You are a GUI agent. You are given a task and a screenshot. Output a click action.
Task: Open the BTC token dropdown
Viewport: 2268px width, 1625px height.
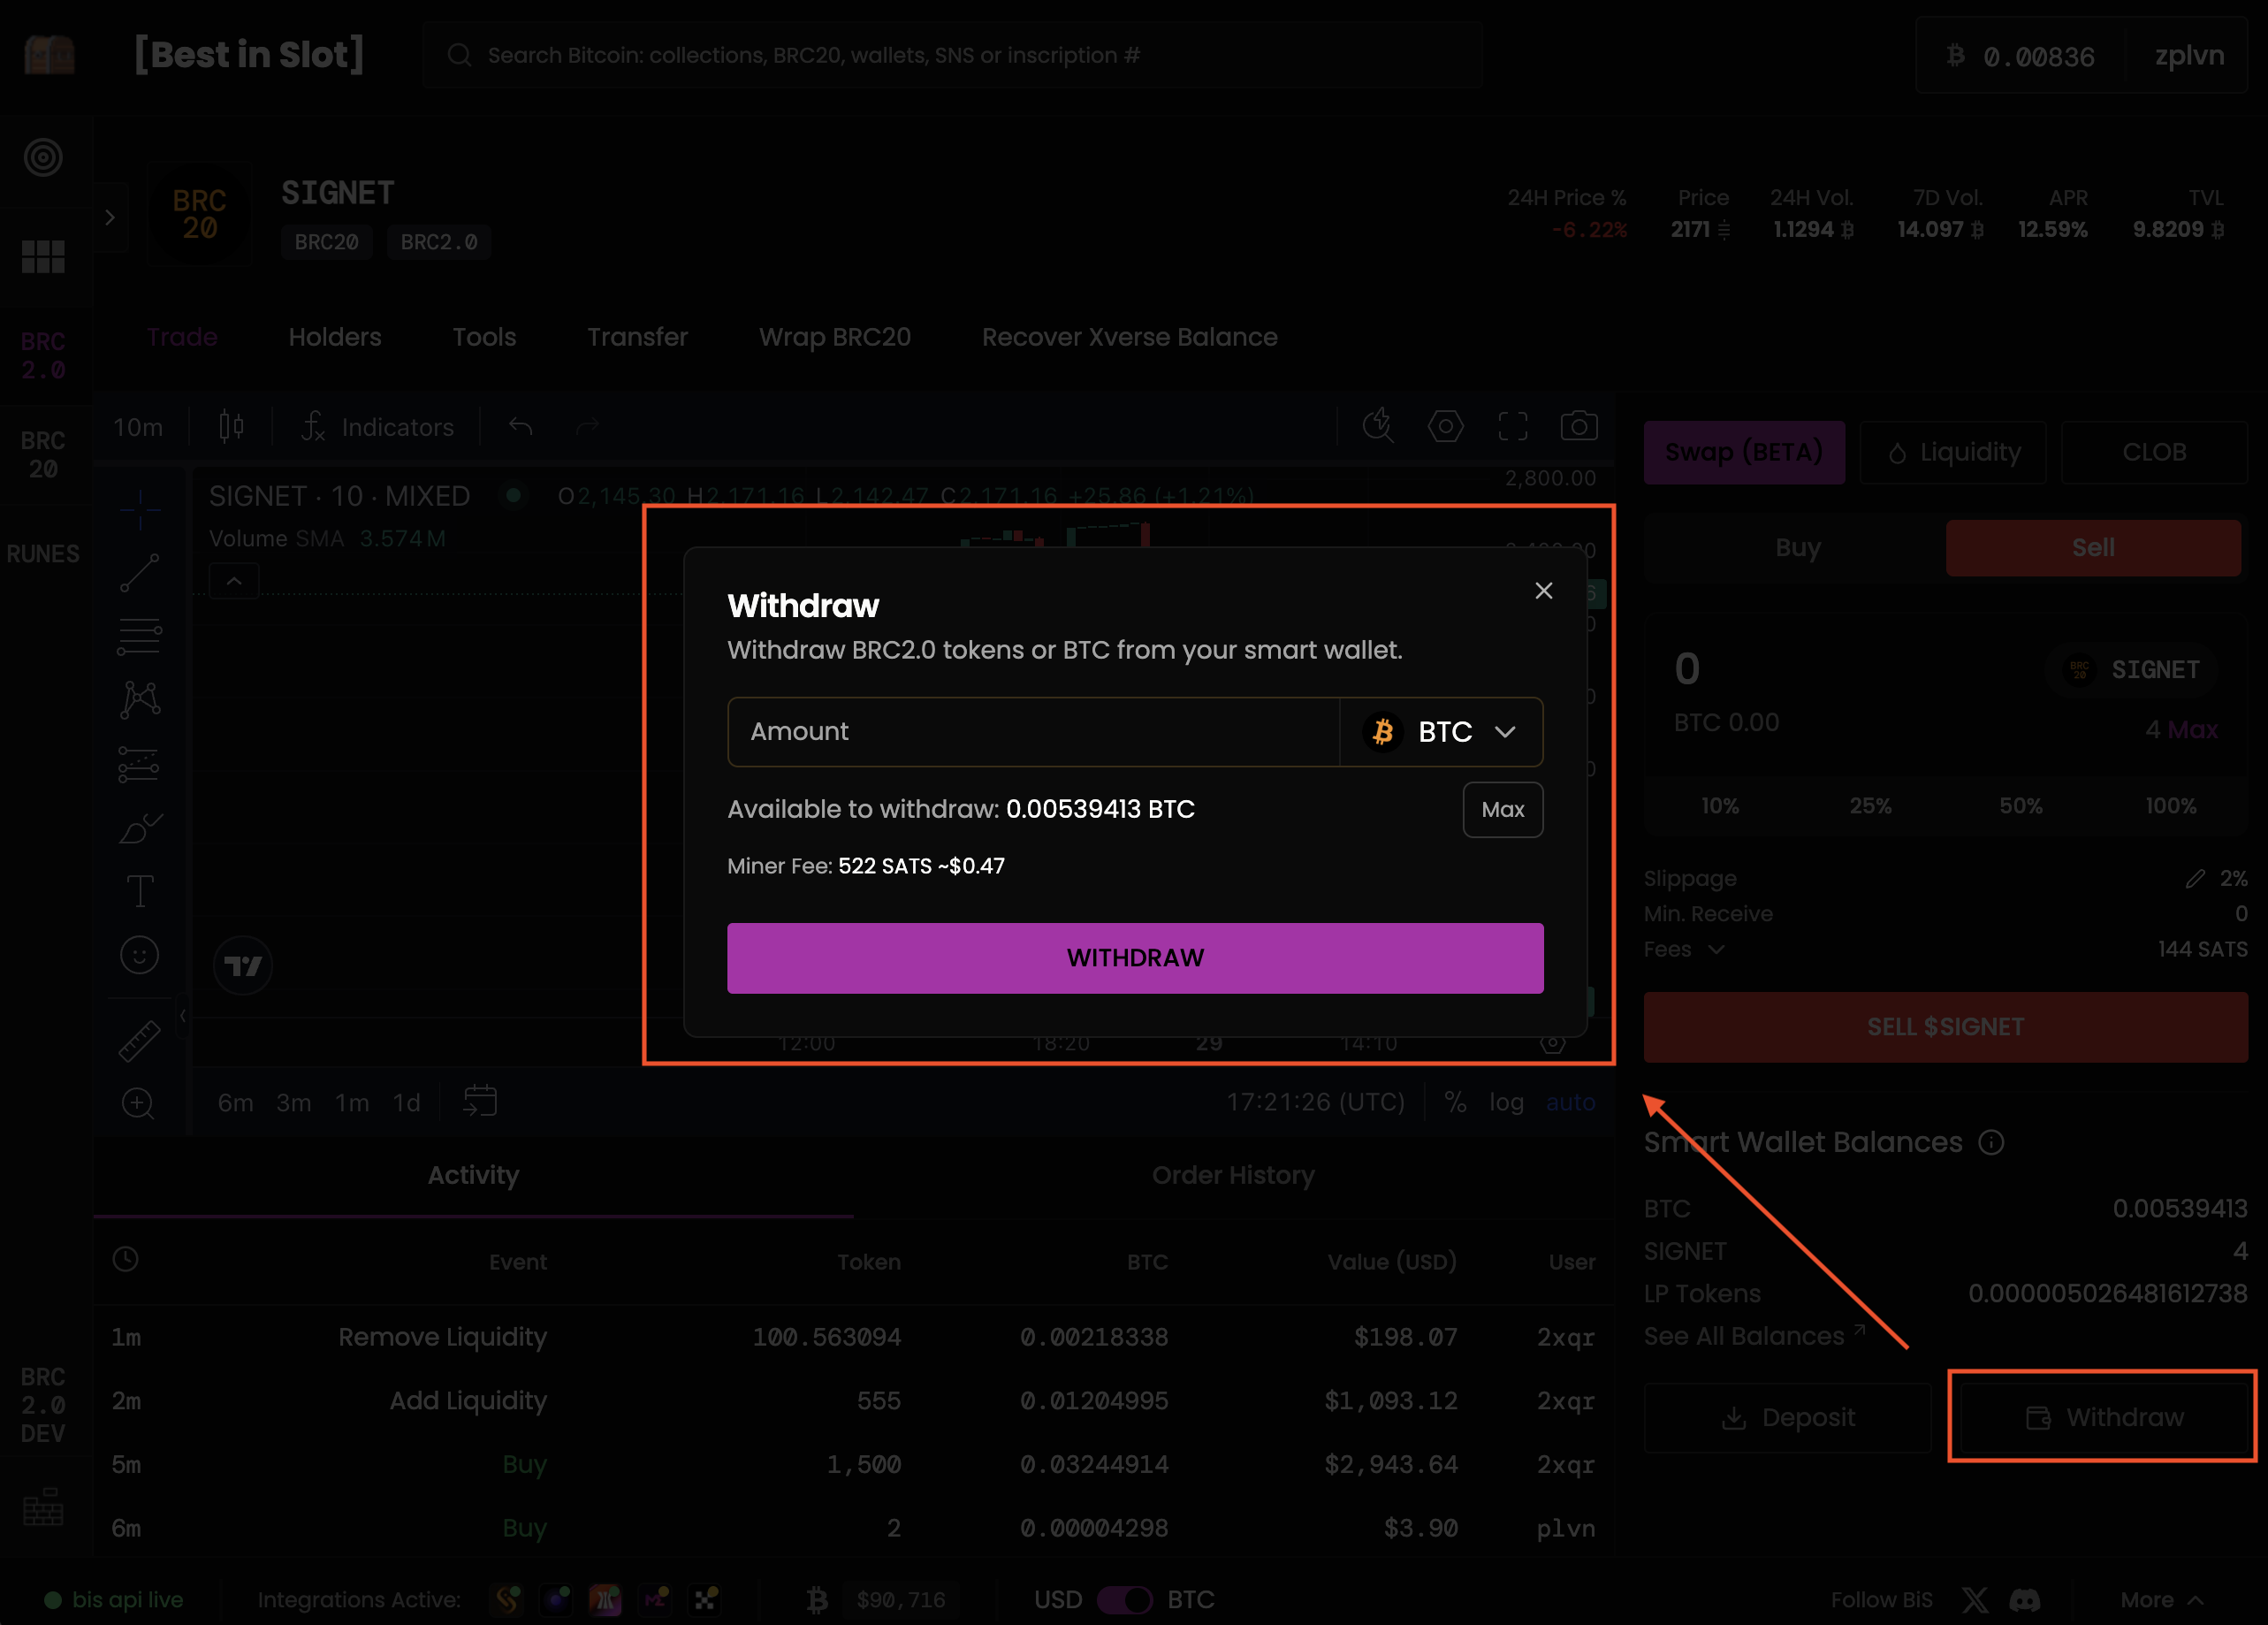[x=1442, y=732]
